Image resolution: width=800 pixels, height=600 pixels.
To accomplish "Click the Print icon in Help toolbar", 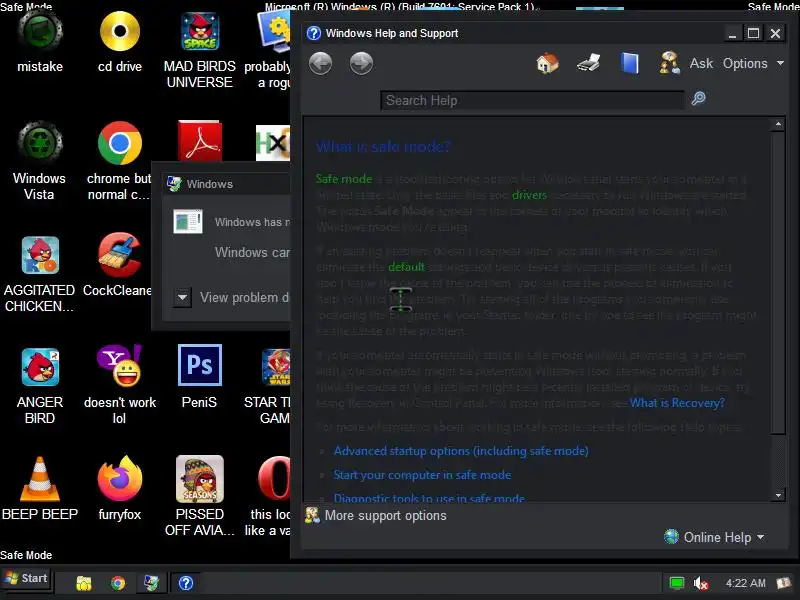I will click(x=588, y=63).
